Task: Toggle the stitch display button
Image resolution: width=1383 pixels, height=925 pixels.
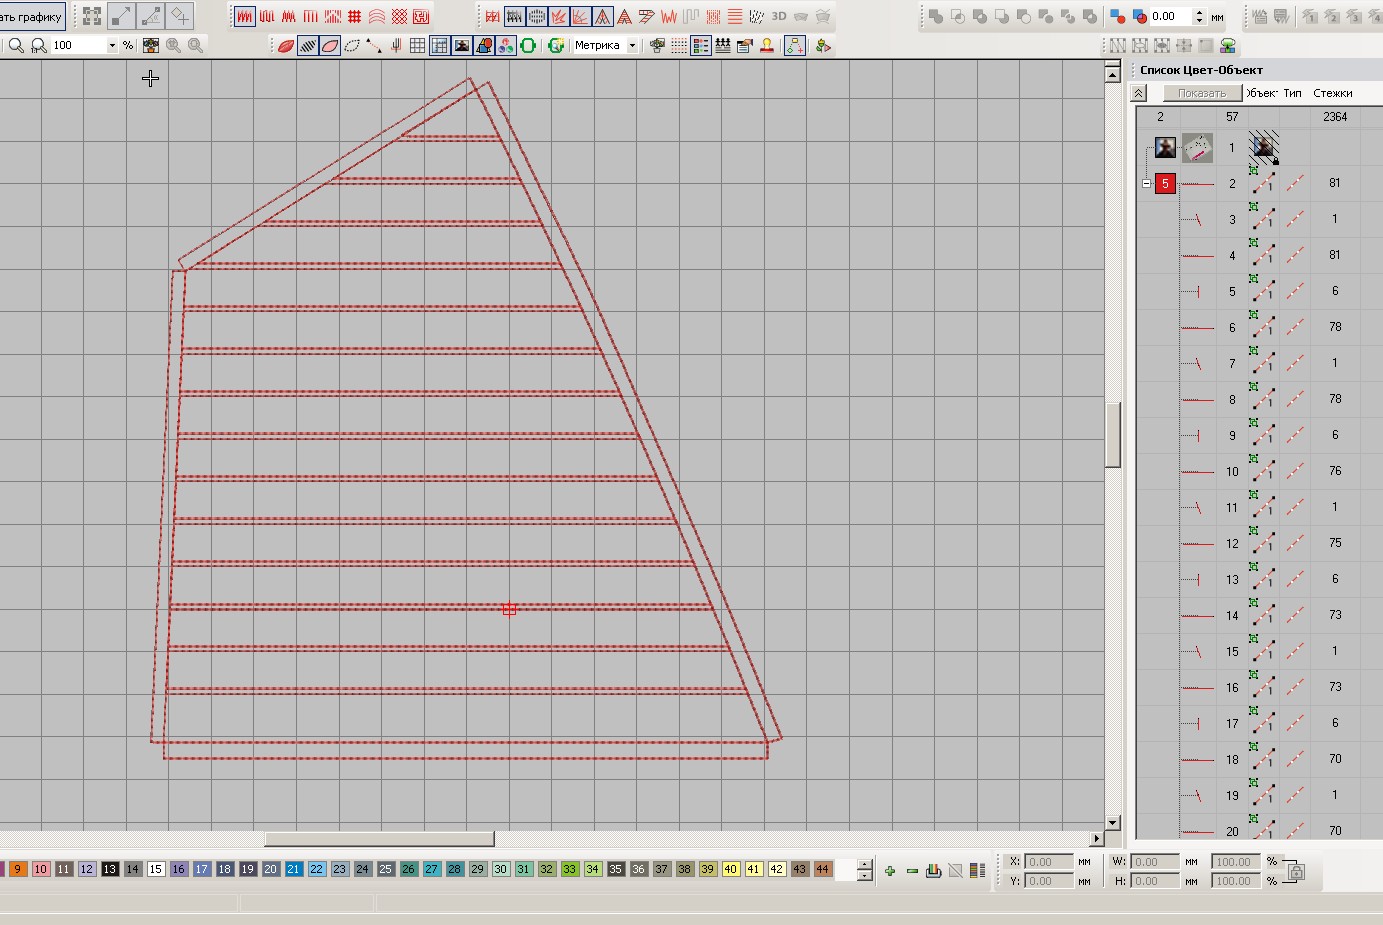Action: tap(308, 45)
